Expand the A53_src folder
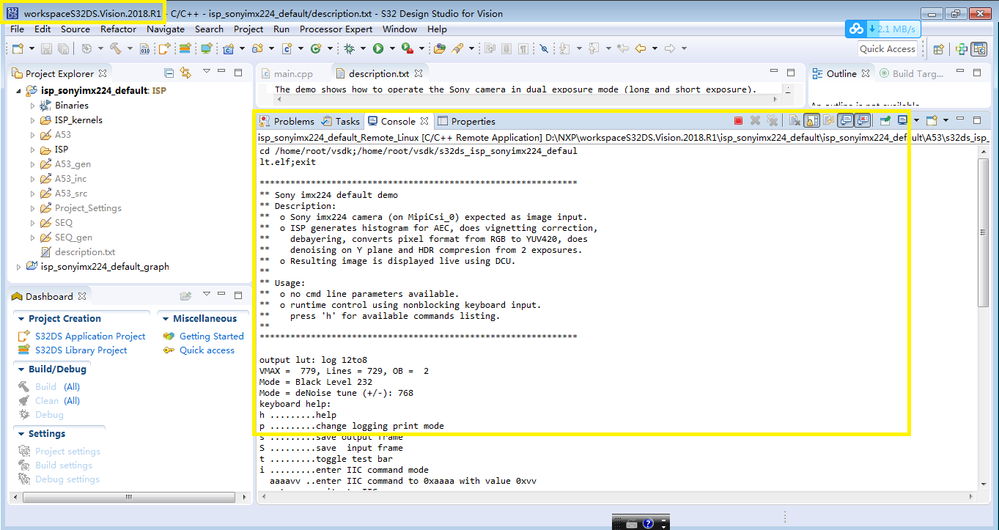Viewport: 999px width, 530px height. pyautogui.click(x=32, y=193)
